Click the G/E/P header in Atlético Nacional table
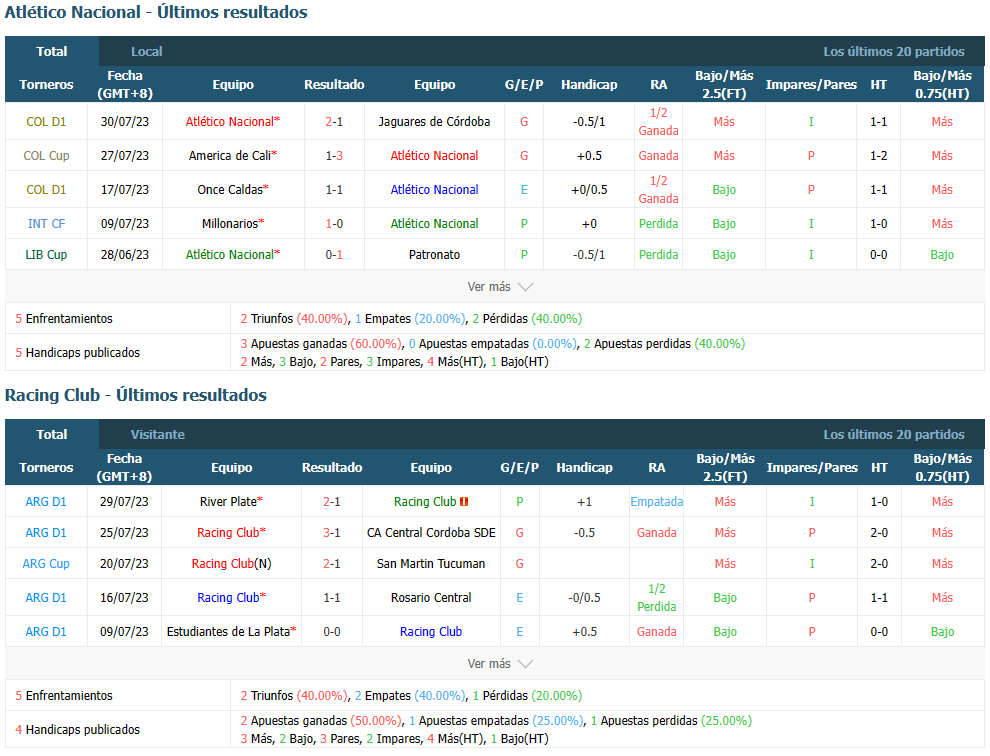The width and height of the screenshot is (990, 756). (x=524, y=85)
